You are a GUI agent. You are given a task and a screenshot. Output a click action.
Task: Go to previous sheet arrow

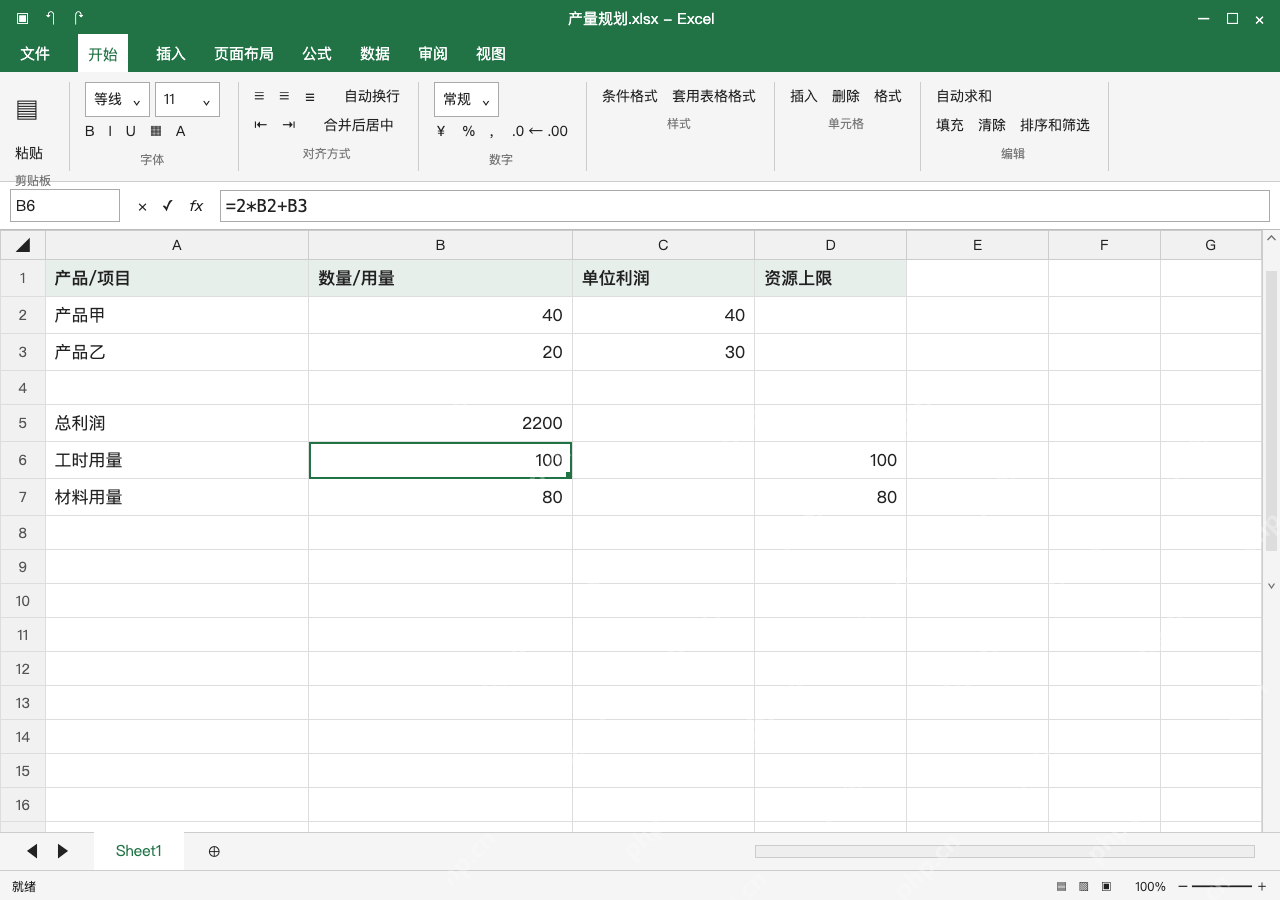coord(32,851)
